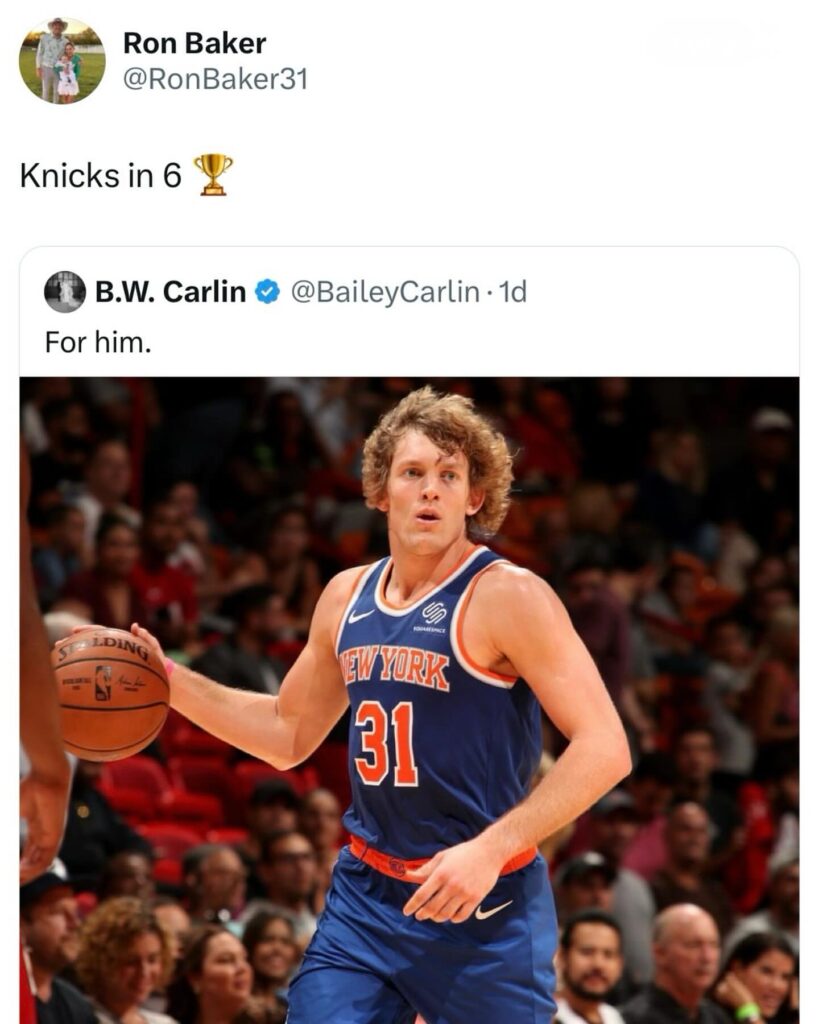Screen dimensions: 819x1024
Task: Open the quoted basketball player photo
Action: pos(410,700)
